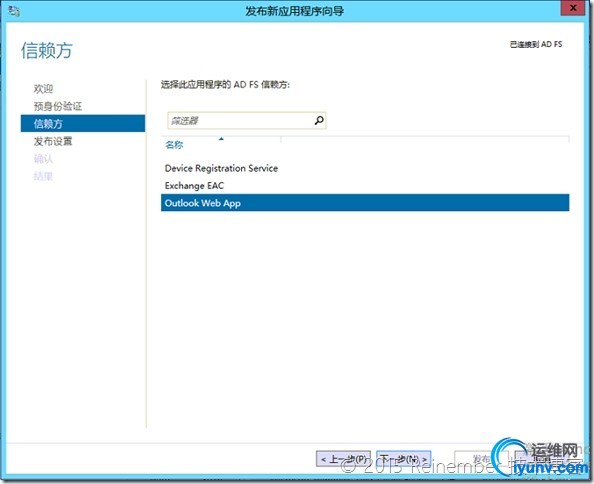
Task: Focus the 筛选器 filter input field
Action: [247, 120]
